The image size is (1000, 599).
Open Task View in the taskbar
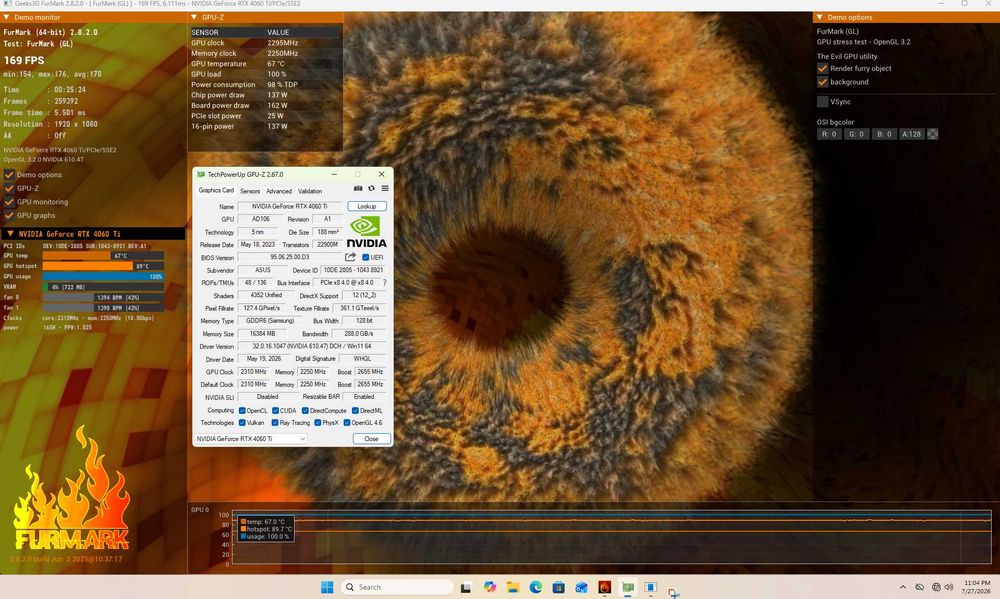466,587
